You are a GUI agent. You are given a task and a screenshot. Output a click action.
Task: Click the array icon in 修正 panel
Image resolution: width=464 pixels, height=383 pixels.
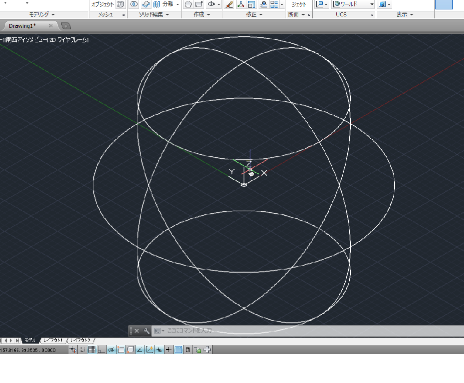pos(274,4)
